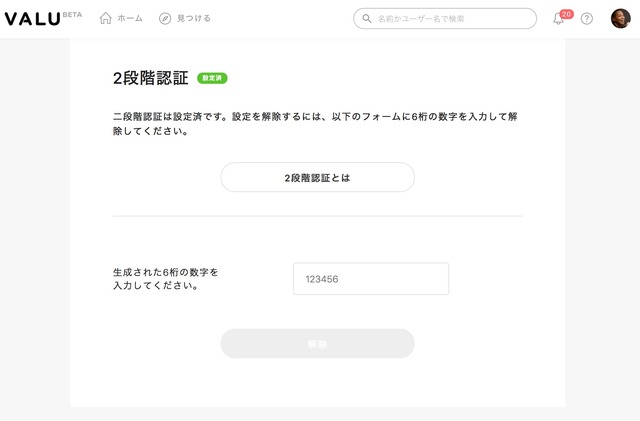Click the house icon in the navigation bar
Screen dimensions: 640x421
point(105,18)
